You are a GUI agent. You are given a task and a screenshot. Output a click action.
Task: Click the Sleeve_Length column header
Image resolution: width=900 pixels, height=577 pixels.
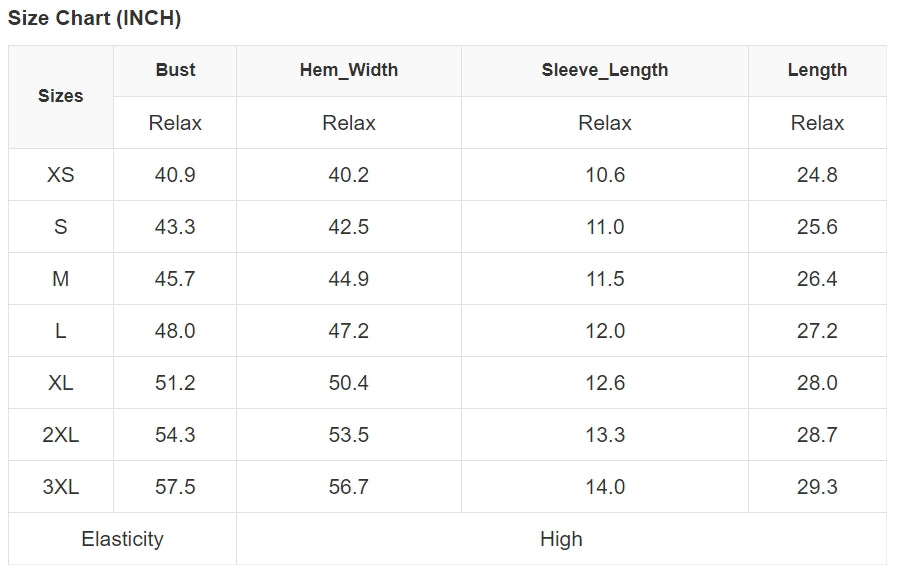click(x=605, y=70)
